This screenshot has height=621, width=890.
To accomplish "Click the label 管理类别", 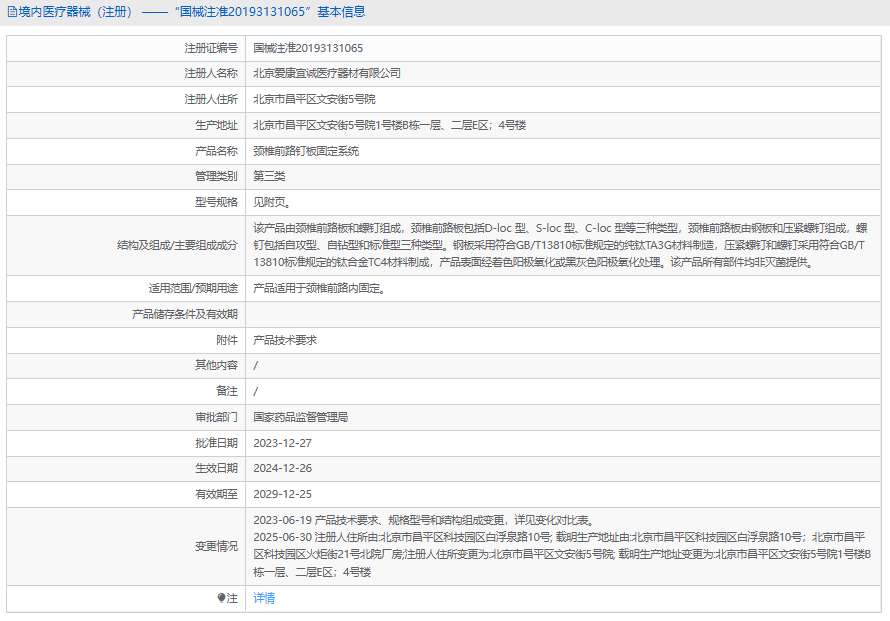I will [216, 176].
